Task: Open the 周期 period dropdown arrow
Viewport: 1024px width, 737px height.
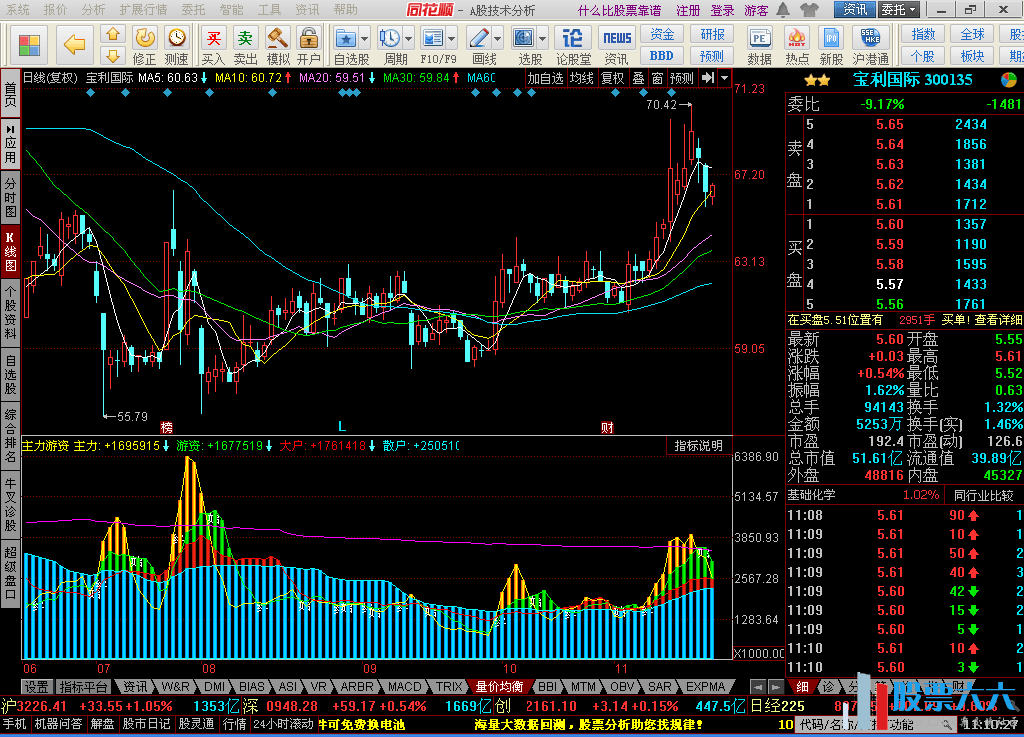Action: pyautogui.click(x=408, y=39)
